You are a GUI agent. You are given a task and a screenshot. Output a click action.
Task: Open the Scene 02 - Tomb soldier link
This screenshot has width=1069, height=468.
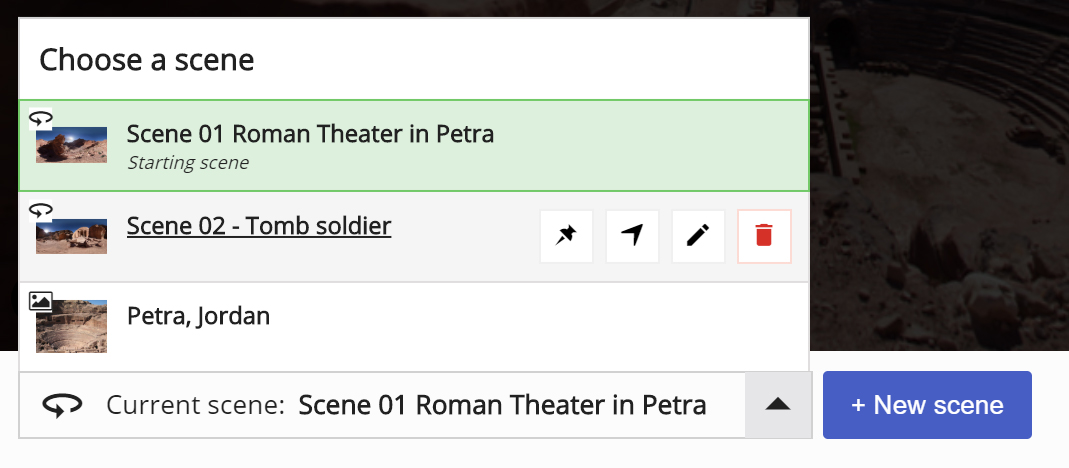pyautogui.click(x=259, y=226)
